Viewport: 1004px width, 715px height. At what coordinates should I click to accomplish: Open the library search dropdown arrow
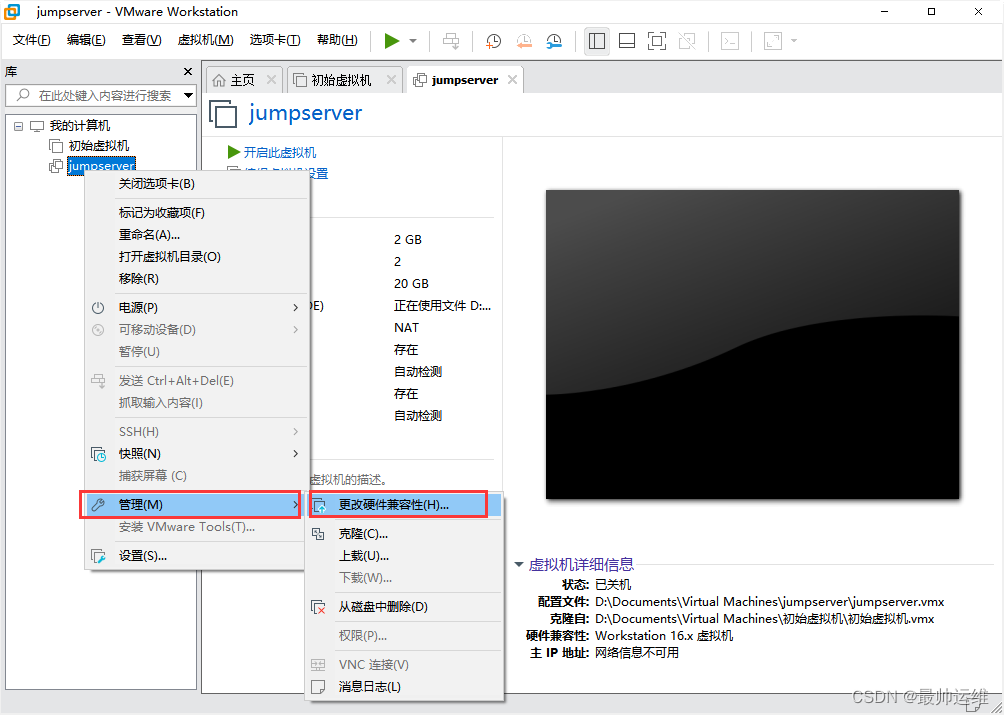pyautogui.click(x=188, y=95)
